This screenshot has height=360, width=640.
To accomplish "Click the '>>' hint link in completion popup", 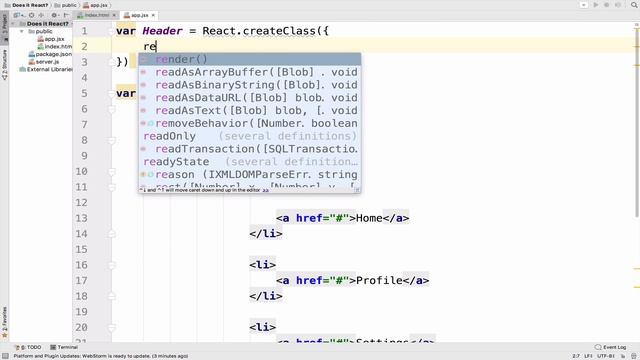I will [x=266, y=190].
